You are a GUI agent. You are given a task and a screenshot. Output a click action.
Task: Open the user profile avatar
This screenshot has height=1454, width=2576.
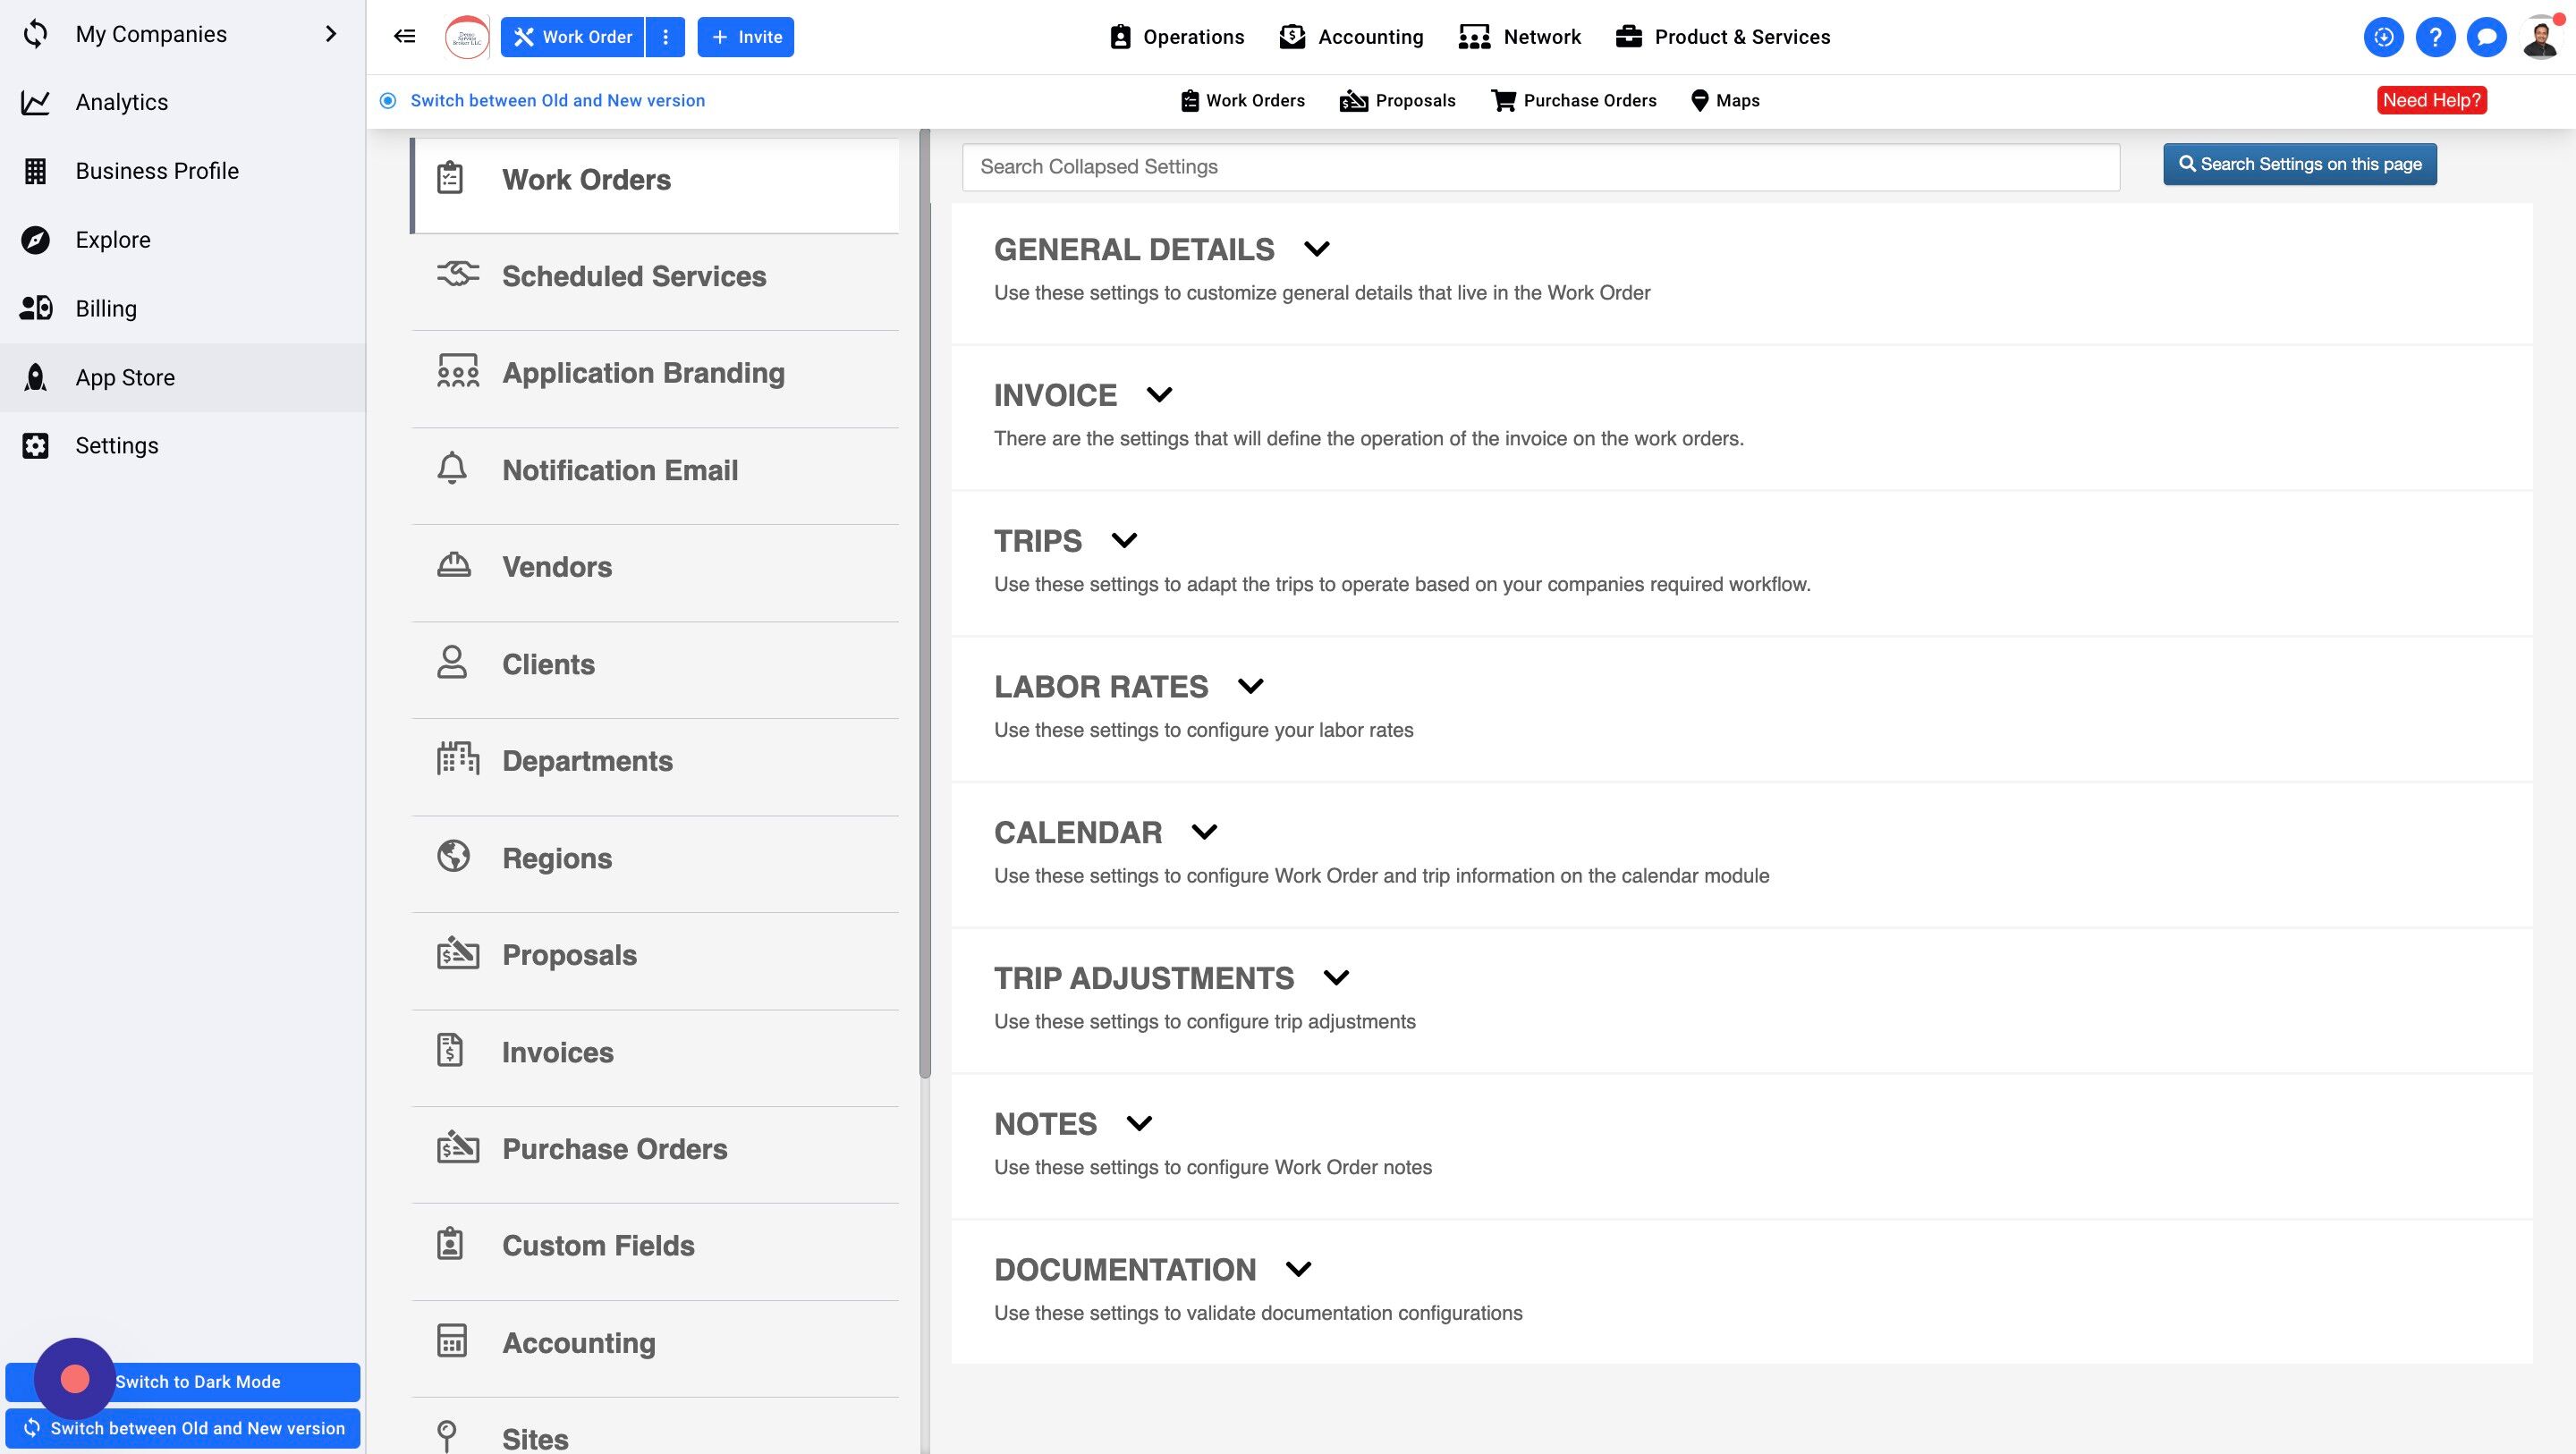pyautogui.click(x=2540, y=37)
